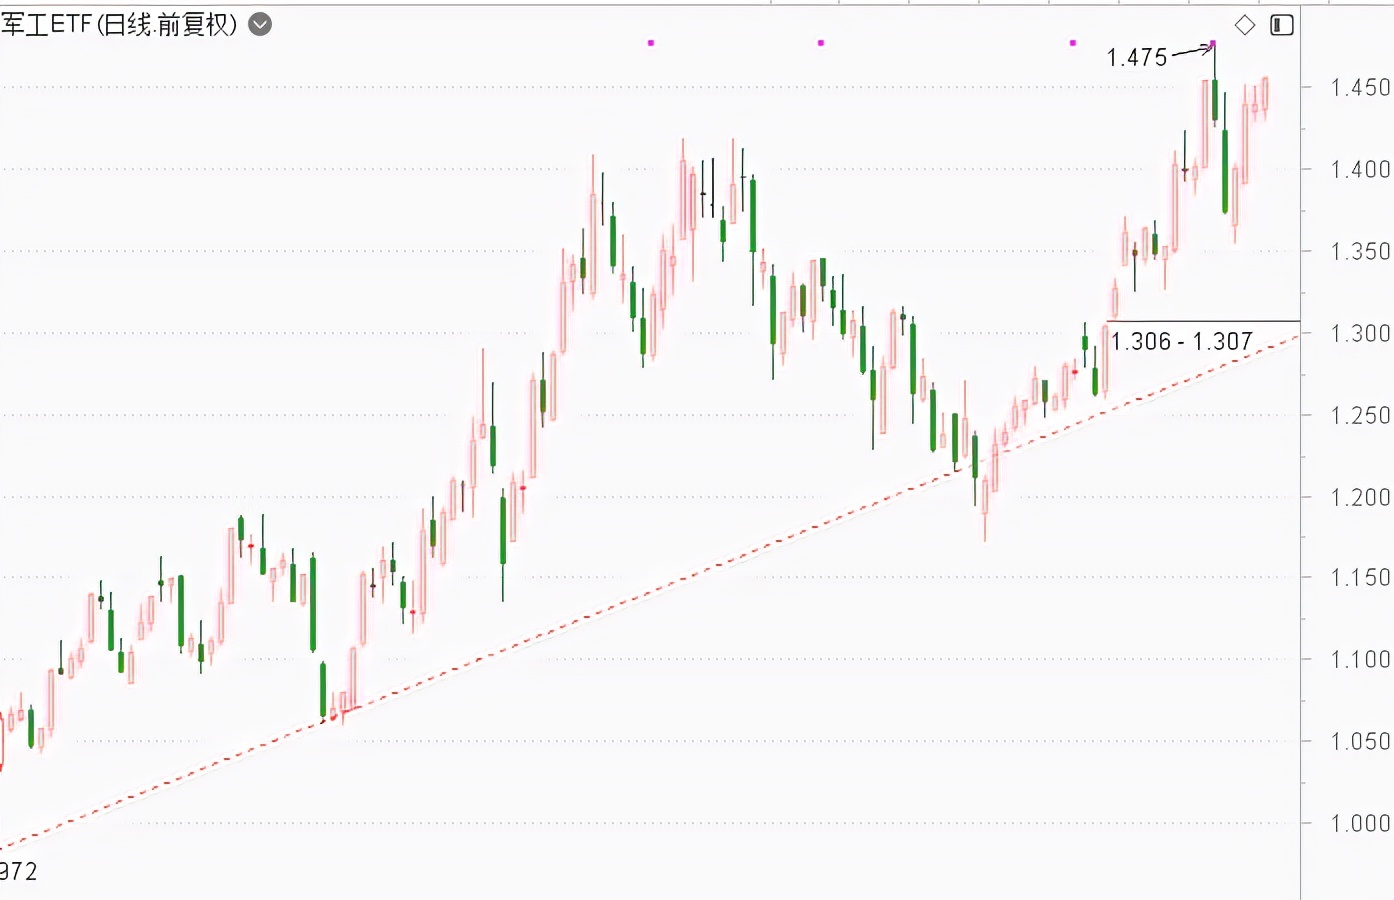Click the 1.300 price axis label
This screenshot has width=1394, height=900.
(x=1360, y=334)
